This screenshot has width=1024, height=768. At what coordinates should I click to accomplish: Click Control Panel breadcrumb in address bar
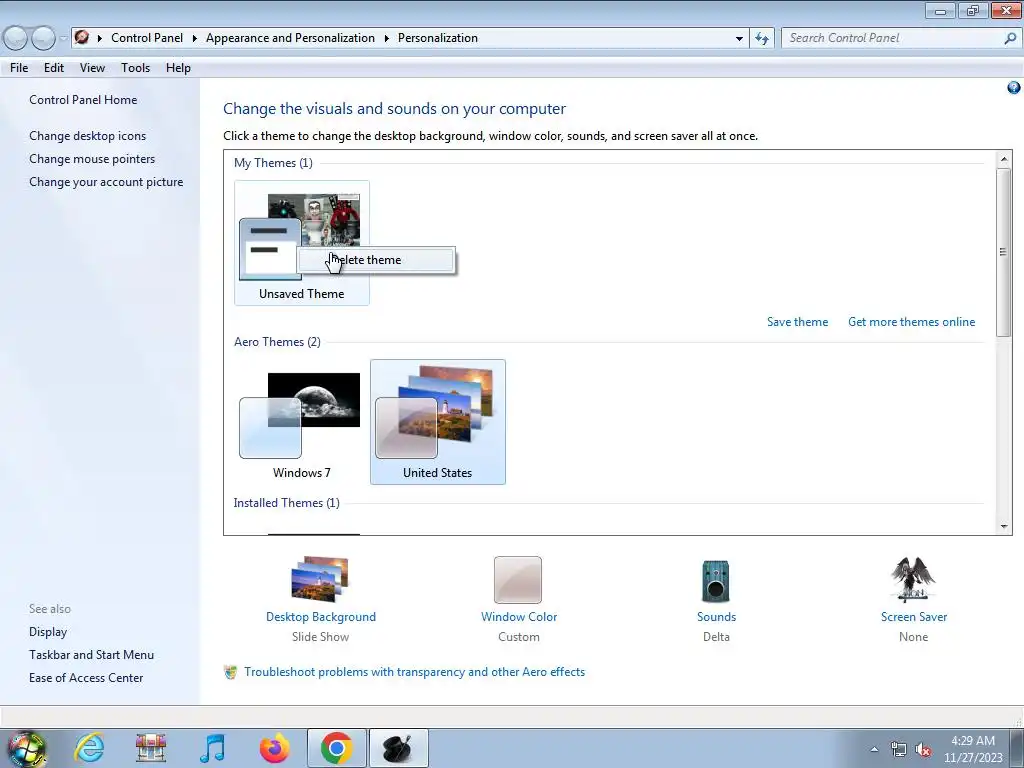[147, 38]
